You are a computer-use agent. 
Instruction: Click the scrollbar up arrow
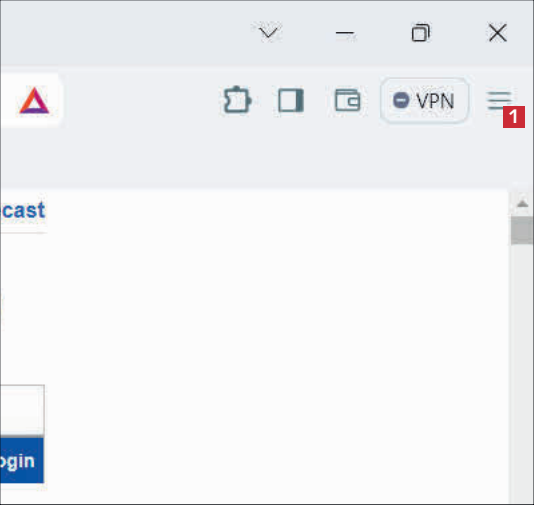tap(522, 204)
